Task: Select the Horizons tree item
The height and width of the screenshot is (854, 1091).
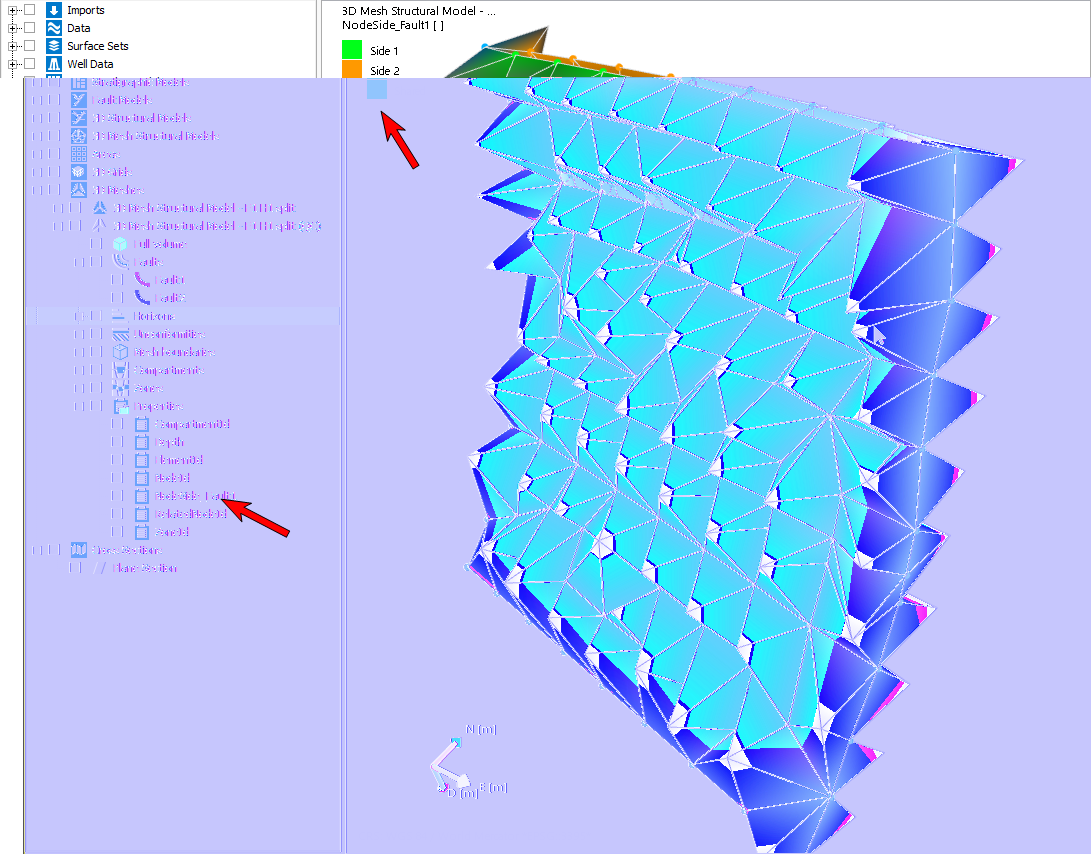Action: point(156,316)
